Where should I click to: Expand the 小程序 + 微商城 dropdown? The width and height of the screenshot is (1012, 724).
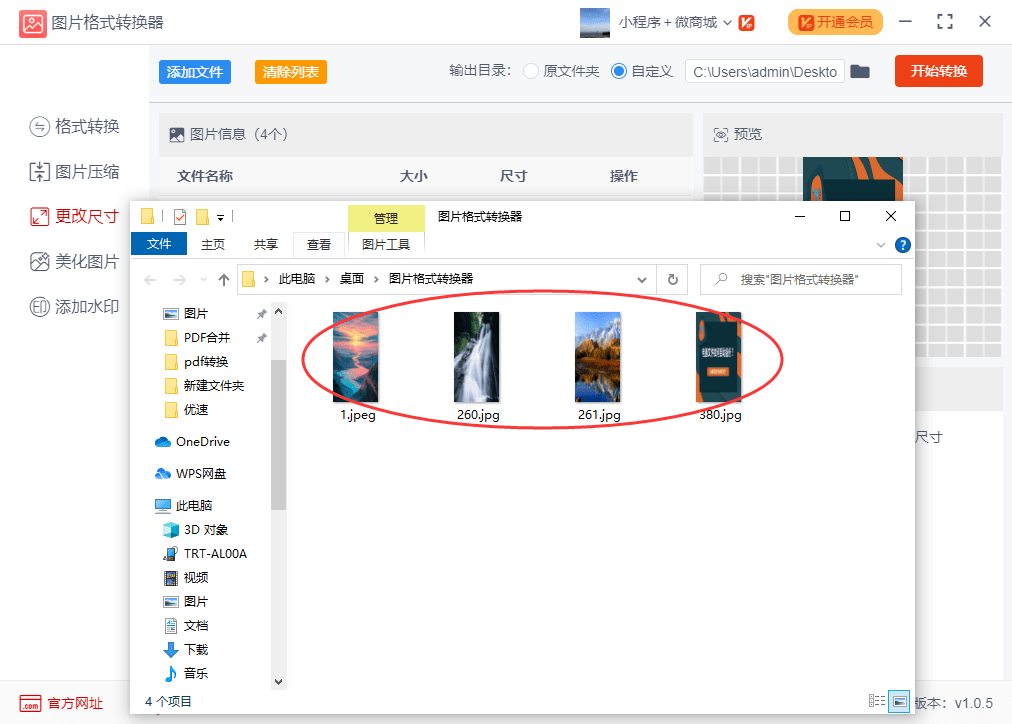[x=728, y=20]
